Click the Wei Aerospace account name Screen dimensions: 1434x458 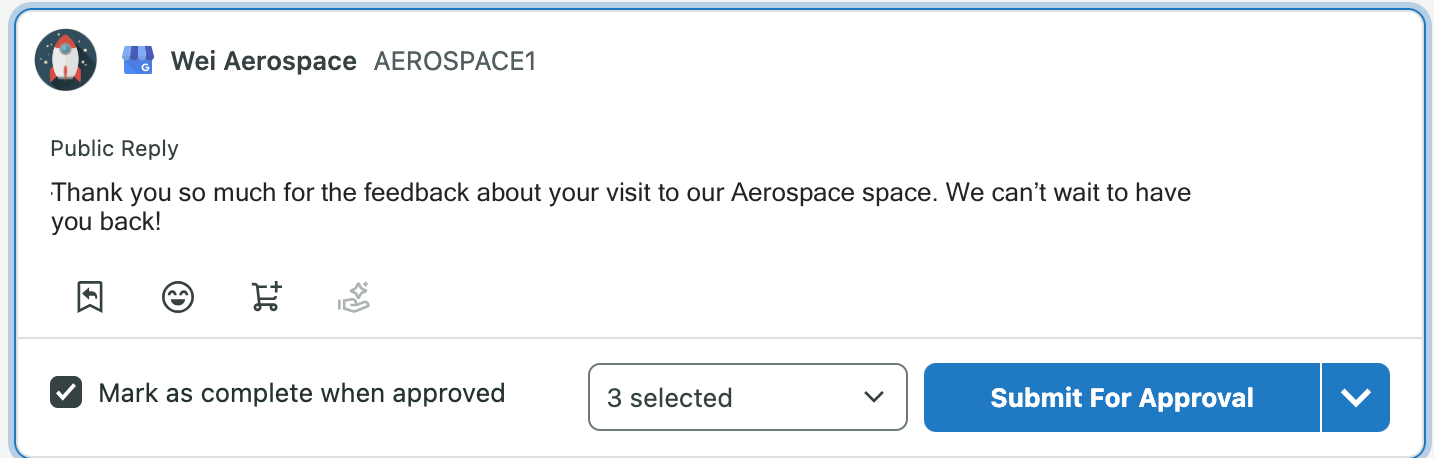(264, 61)
